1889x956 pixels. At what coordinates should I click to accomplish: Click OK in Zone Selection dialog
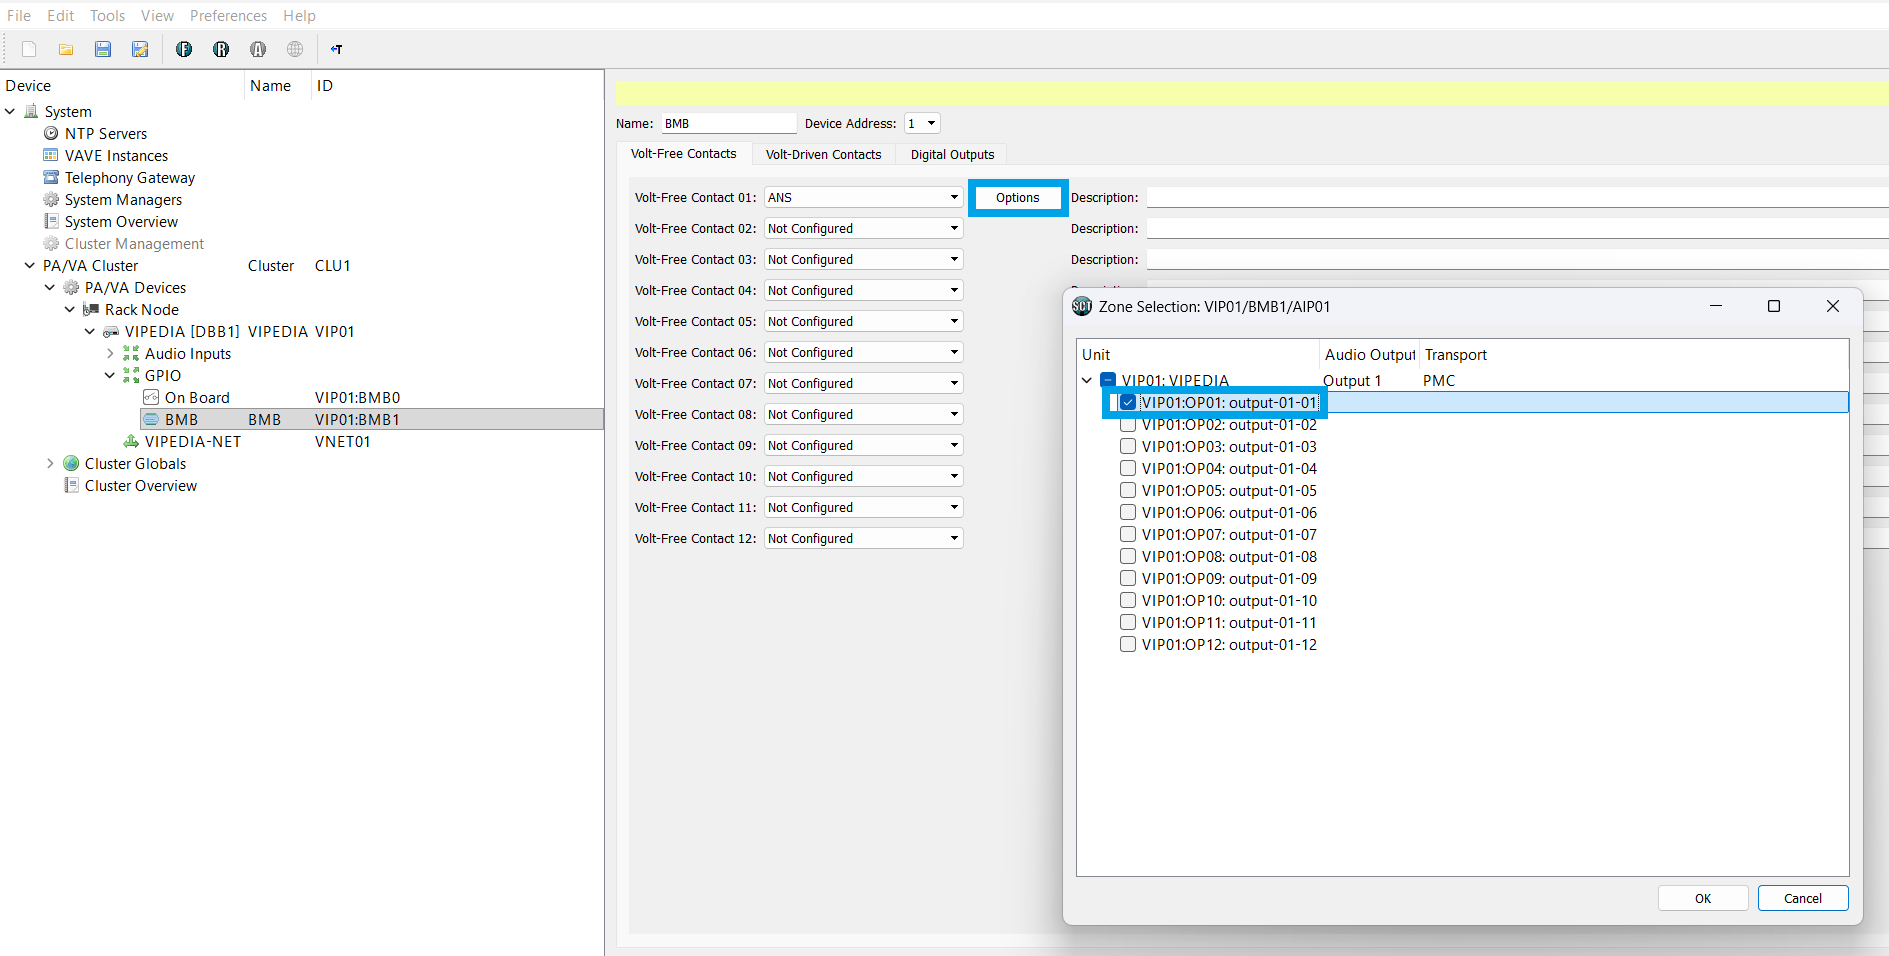(x=1703, y=898)
